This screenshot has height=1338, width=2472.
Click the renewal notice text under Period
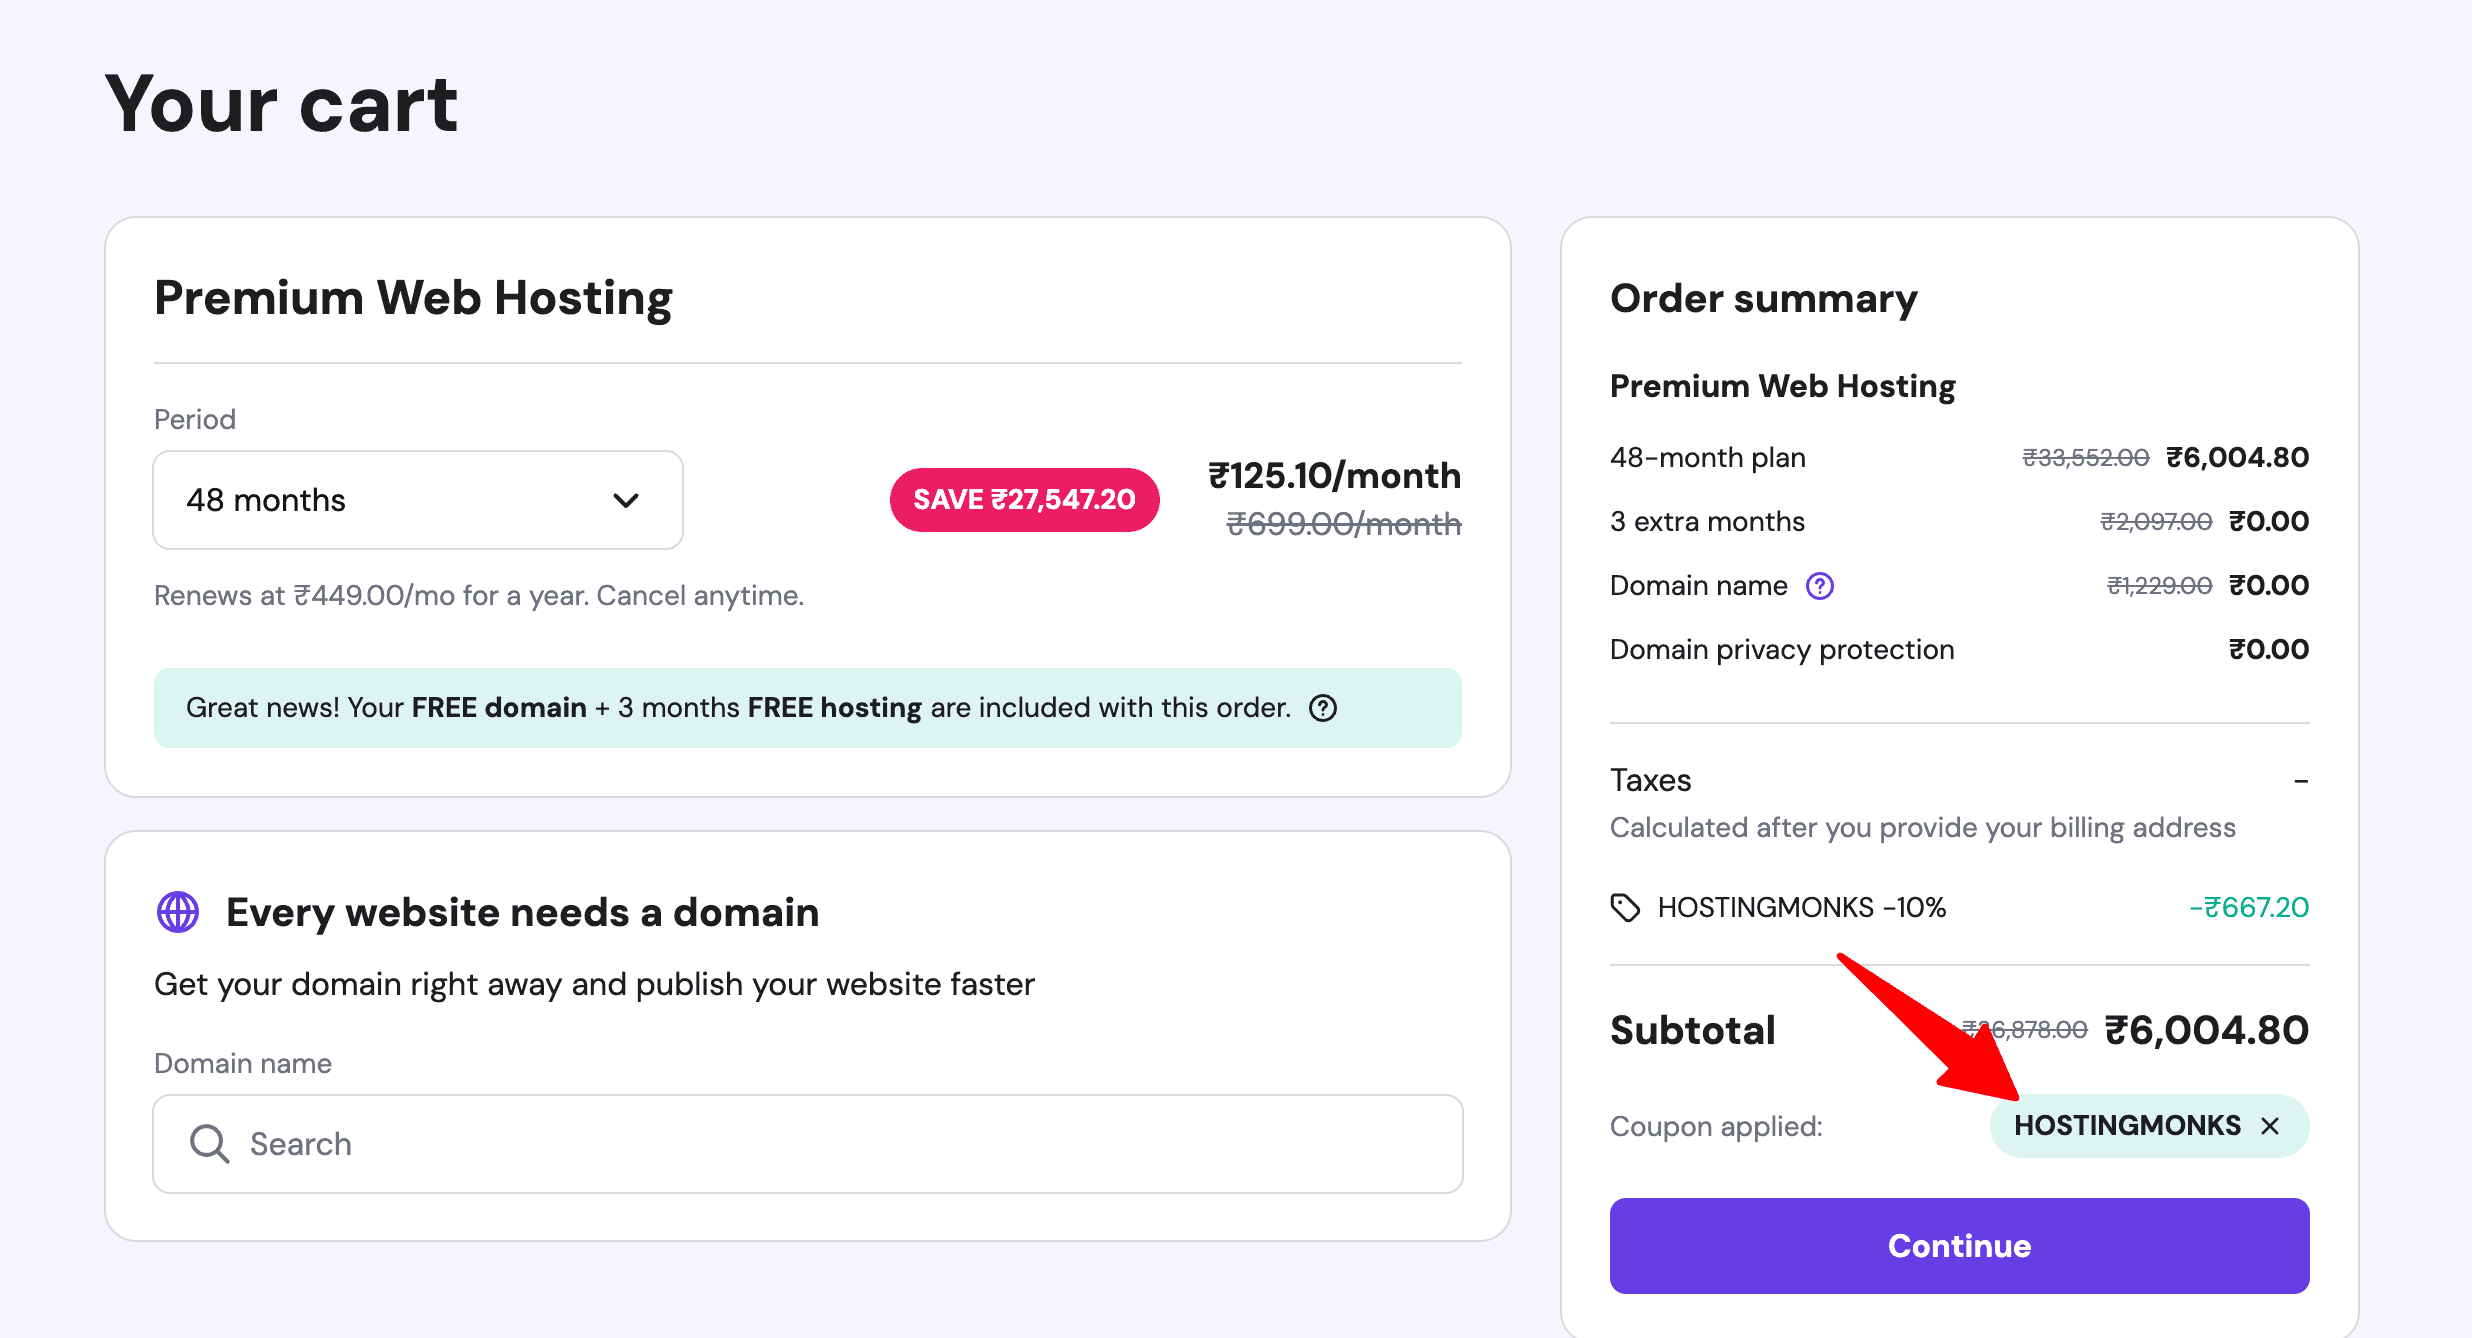pos(478,596)
